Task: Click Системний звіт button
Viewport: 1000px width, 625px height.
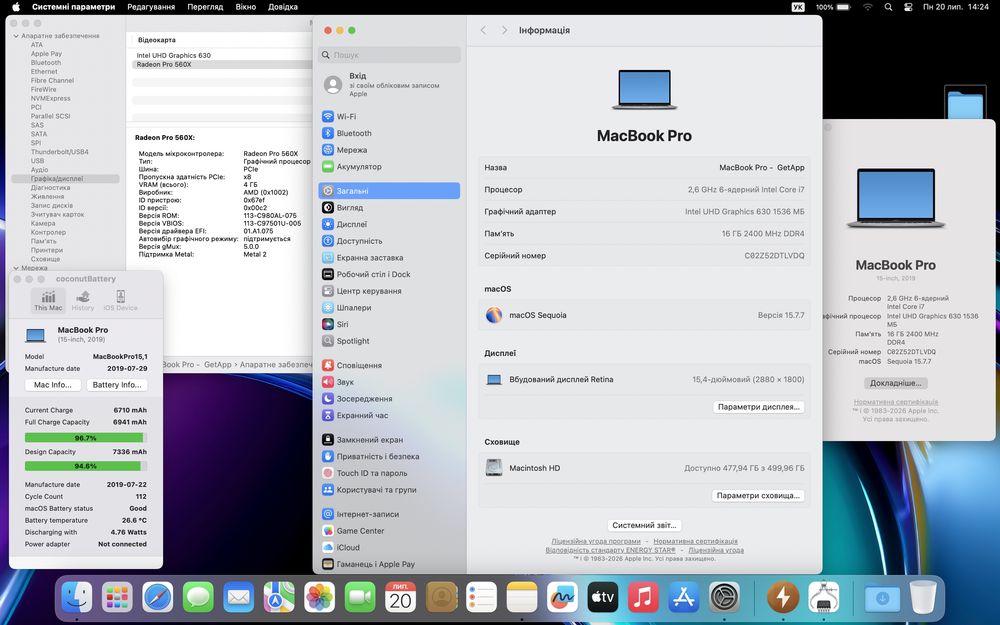Action: (x=644, y=526)
